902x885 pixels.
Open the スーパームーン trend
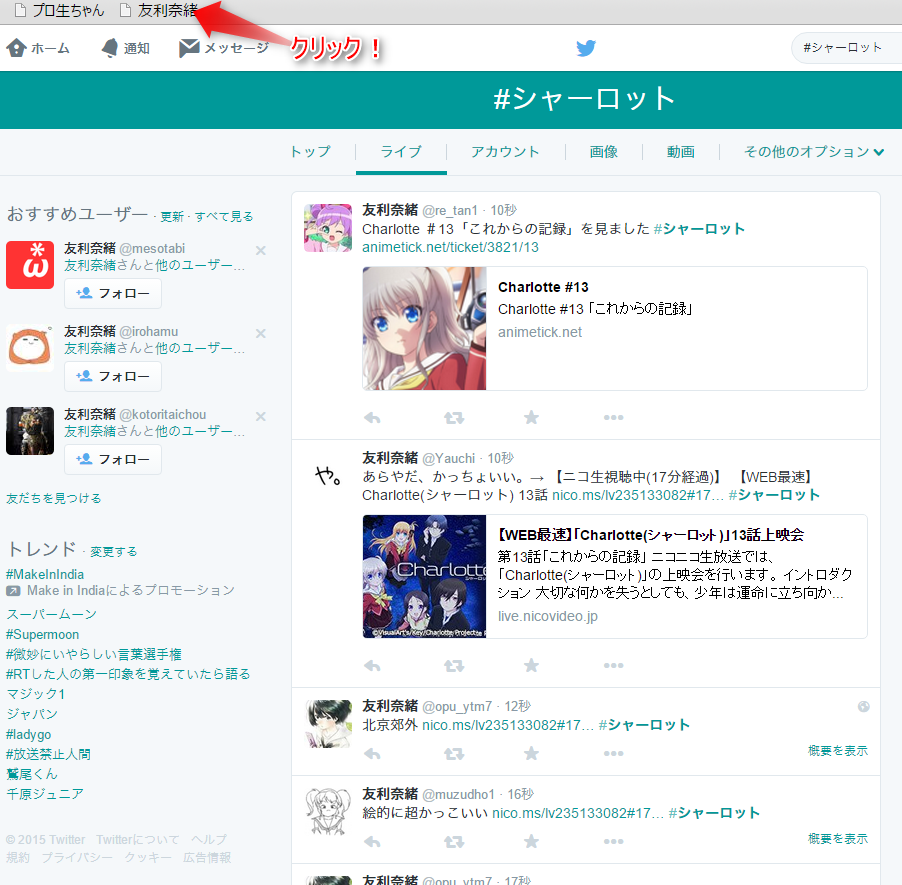[x=51, y=615]
